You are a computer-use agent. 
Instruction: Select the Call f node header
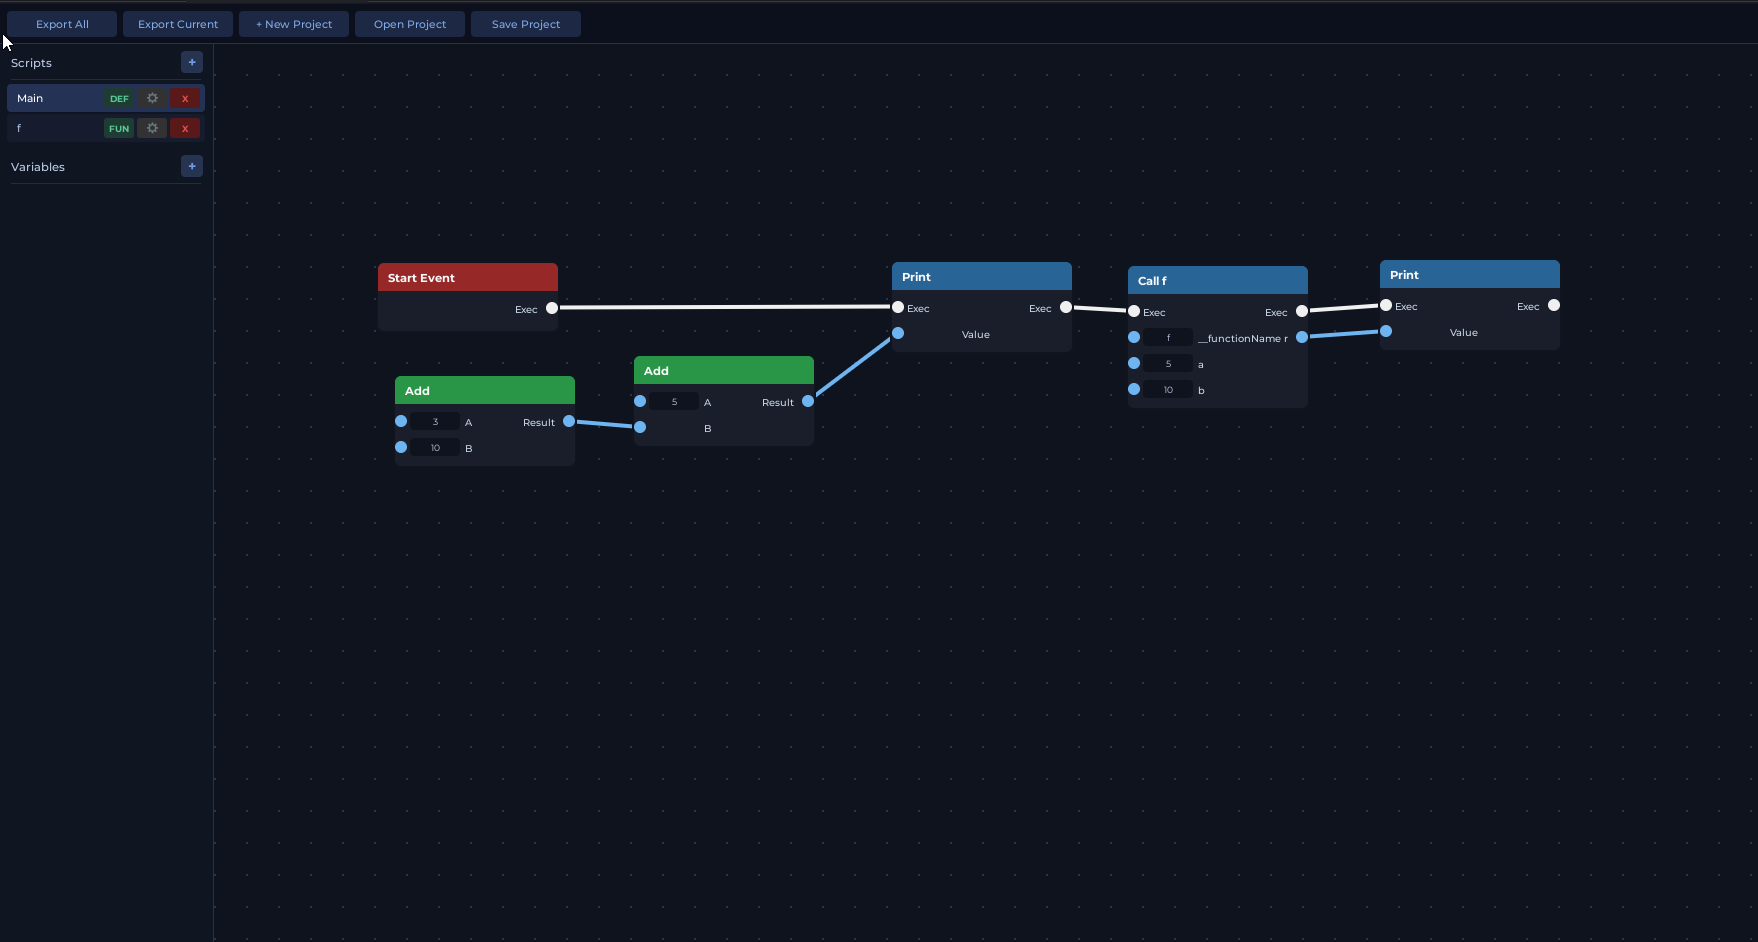tap(1218, 280)
